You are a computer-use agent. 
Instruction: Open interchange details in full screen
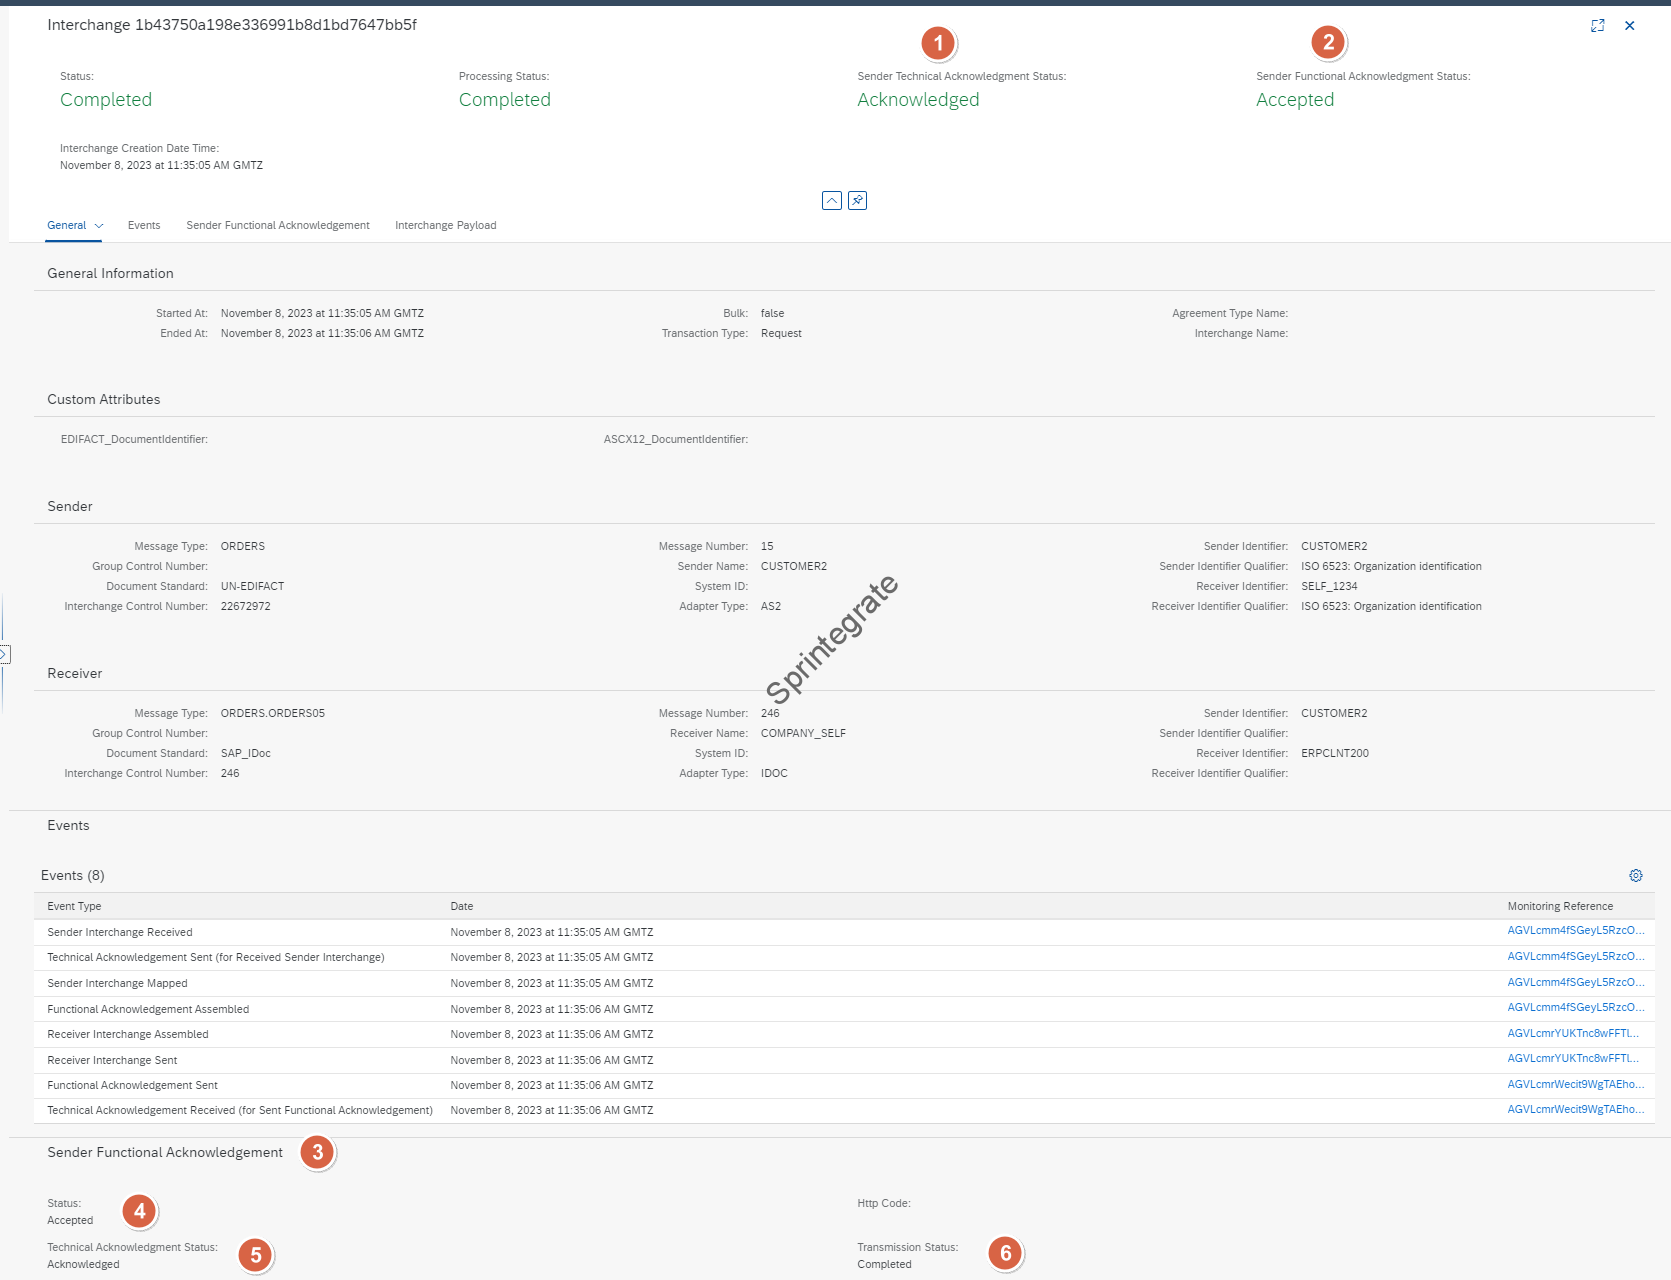point(1597,26)
